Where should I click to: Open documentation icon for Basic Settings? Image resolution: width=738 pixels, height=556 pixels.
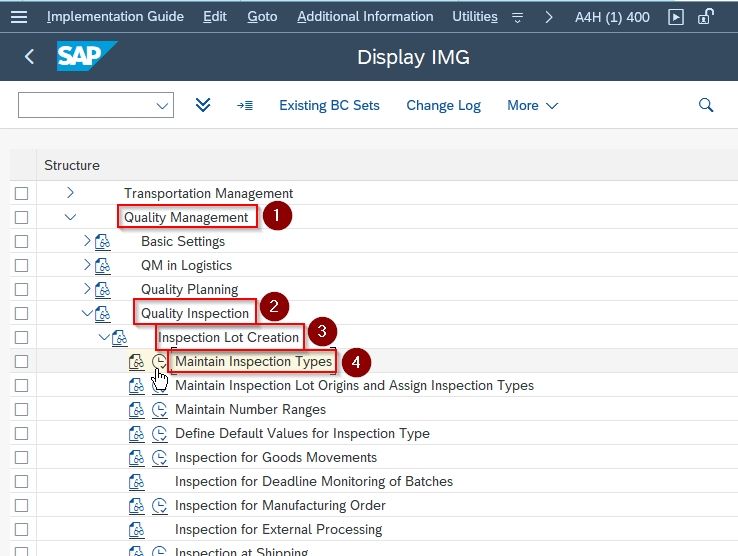[103, 242]
